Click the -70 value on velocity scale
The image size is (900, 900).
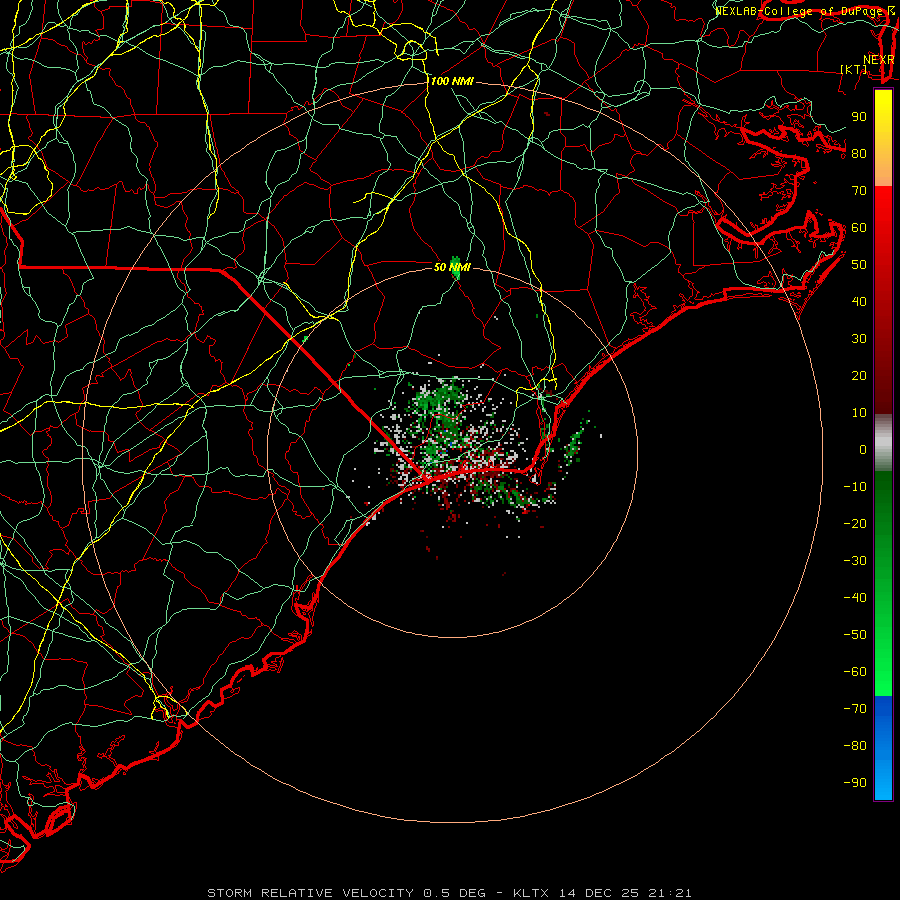(x=855, y=708)
